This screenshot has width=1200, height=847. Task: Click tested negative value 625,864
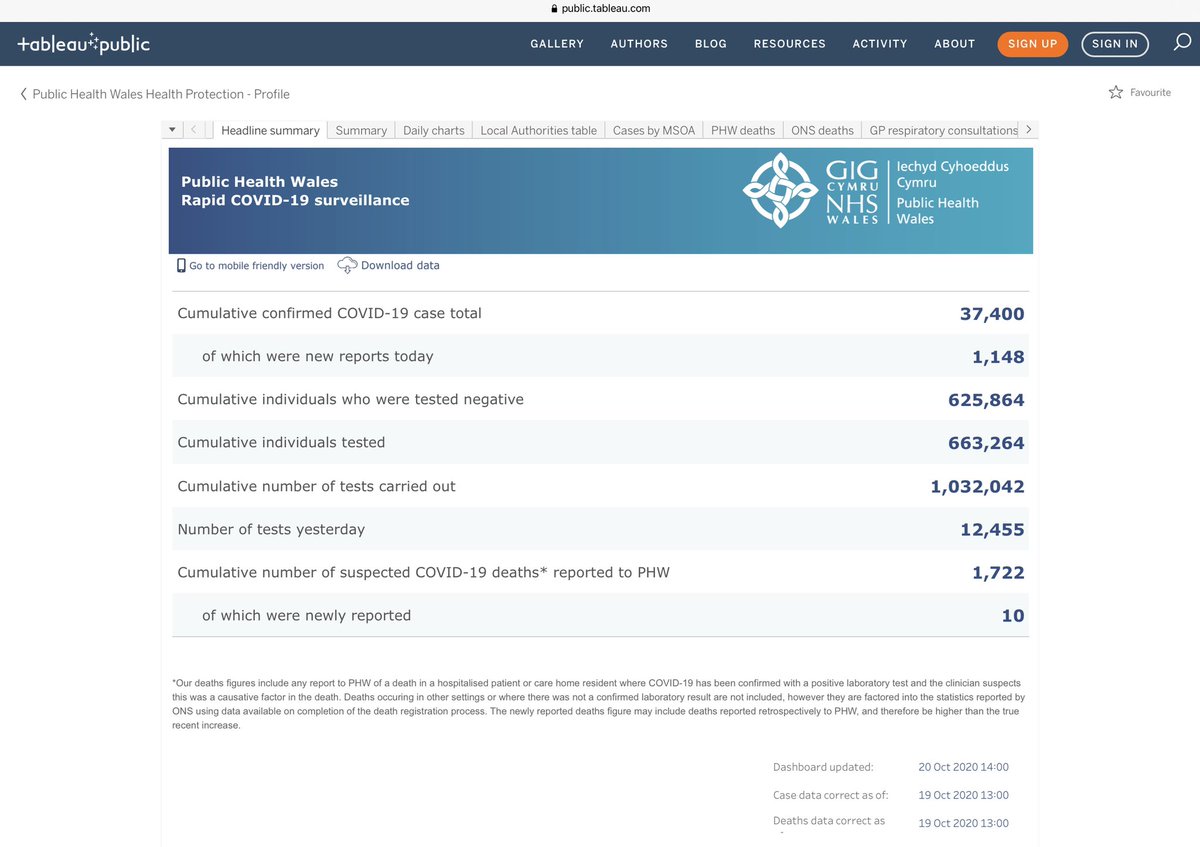tap(986, 400)
